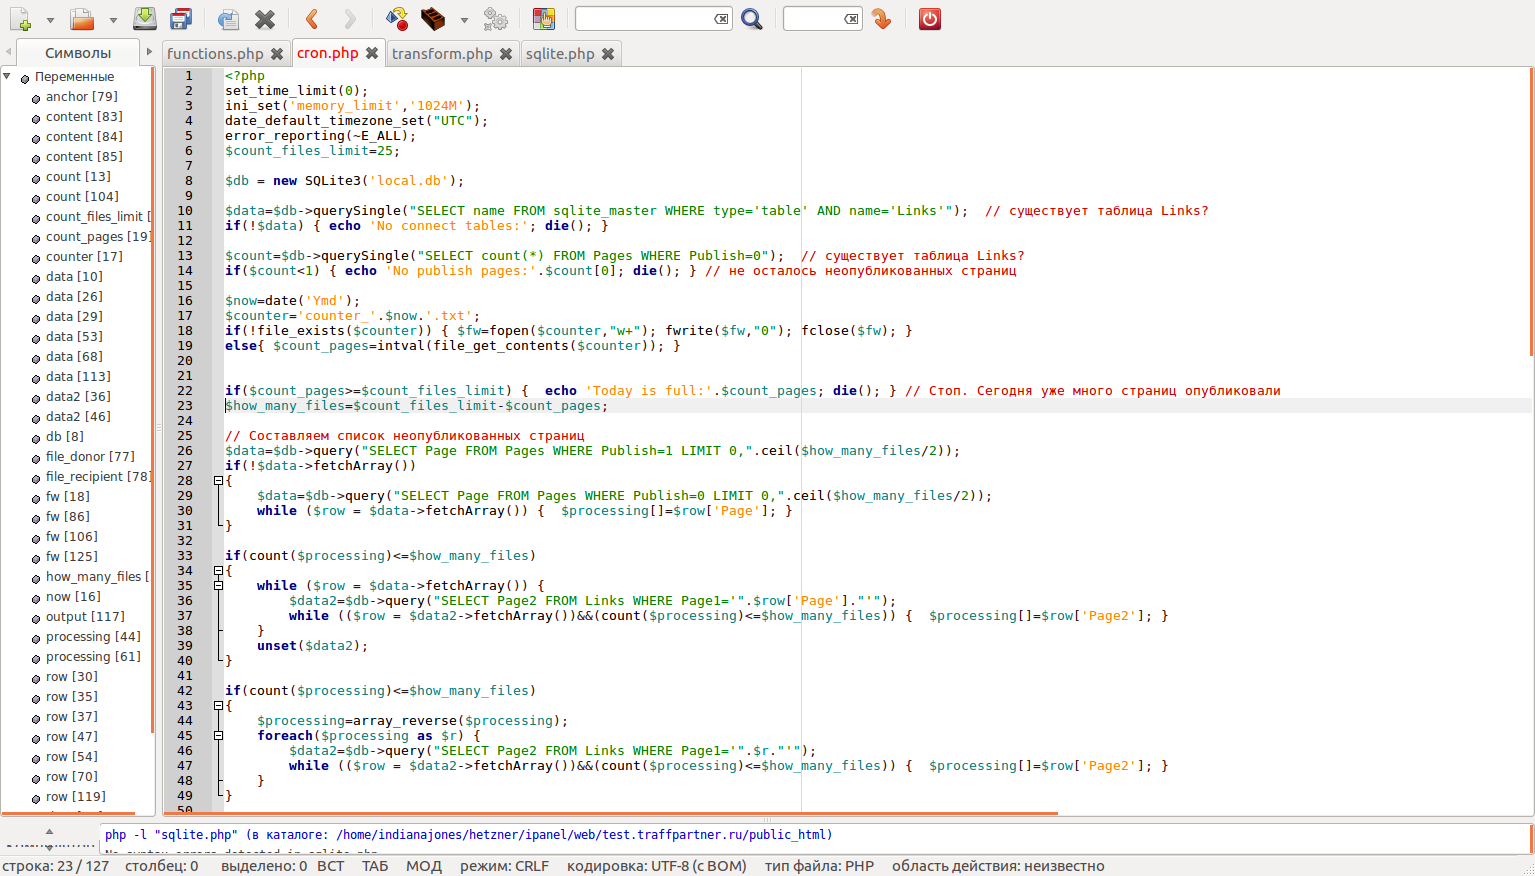The image size is (1535, 876).
Task: Select symbol count [13]
Action: [78, 177]
